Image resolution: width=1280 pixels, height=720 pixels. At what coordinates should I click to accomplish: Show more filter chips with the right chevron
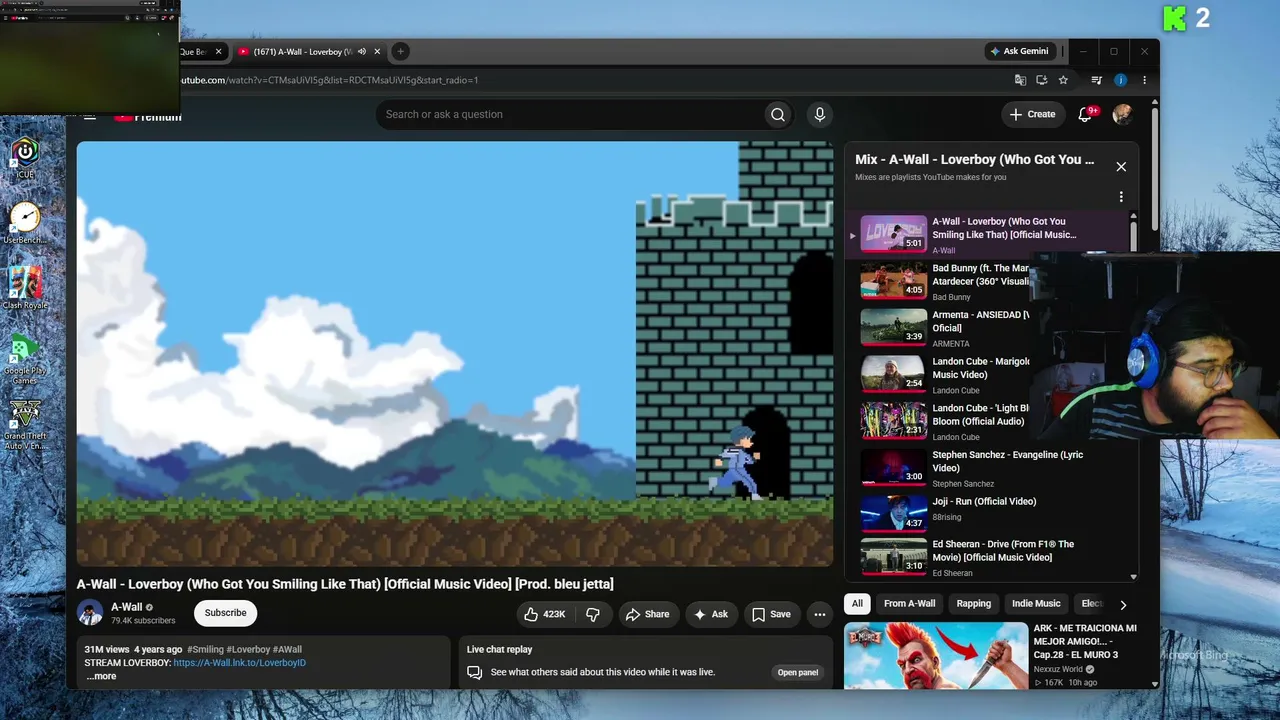coord(1123,605)
